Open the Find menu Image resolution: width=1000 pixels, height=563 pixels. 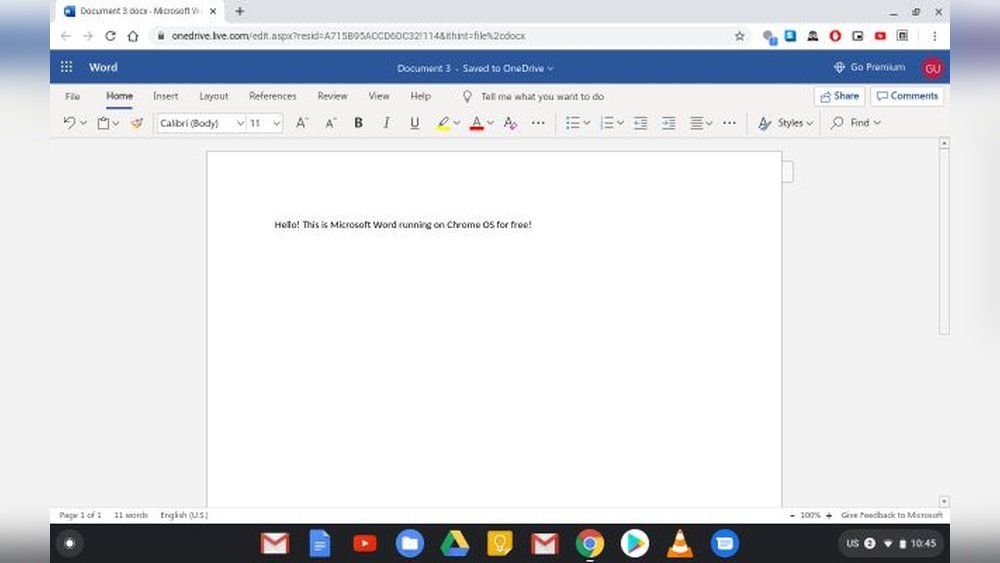pyautogui.click(x=856, y=122)
